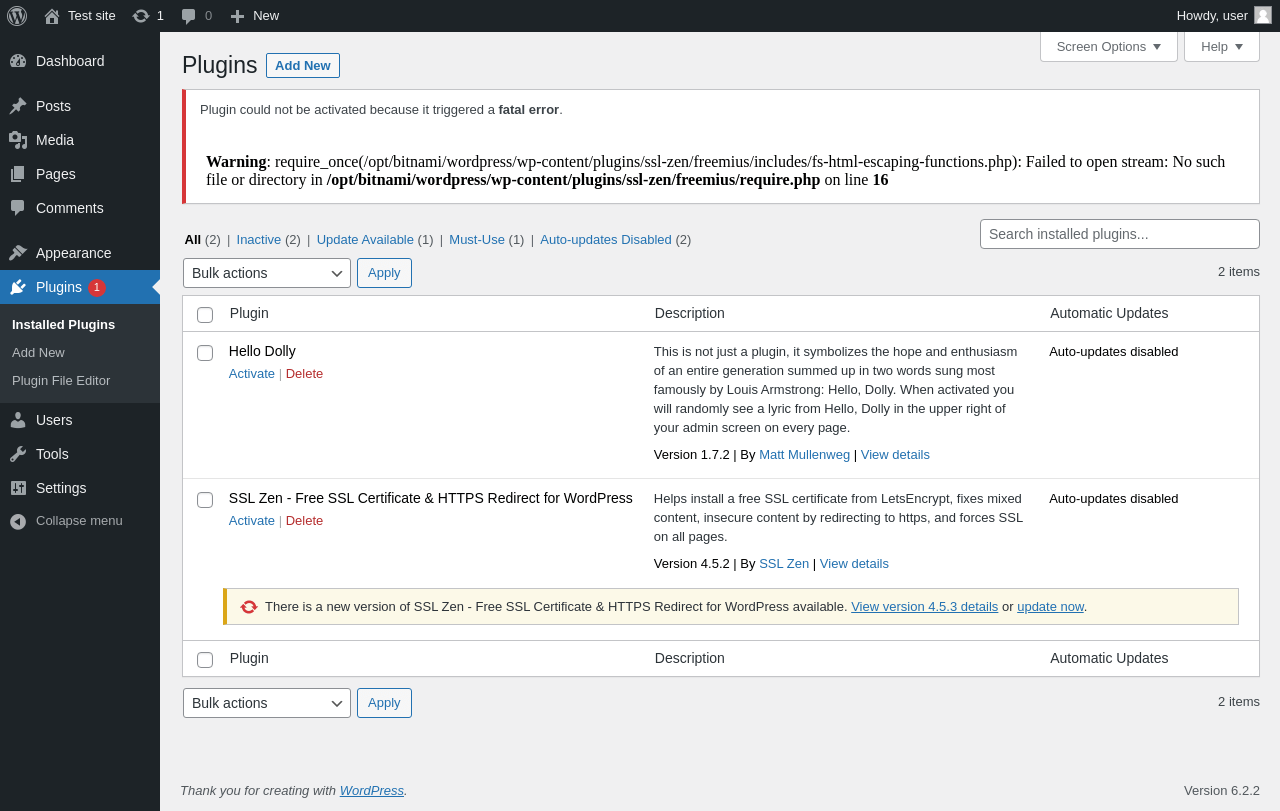Open the Howdy, user account menu
The height and width of the screenshot is (811, 1280).
(1224, 16)
